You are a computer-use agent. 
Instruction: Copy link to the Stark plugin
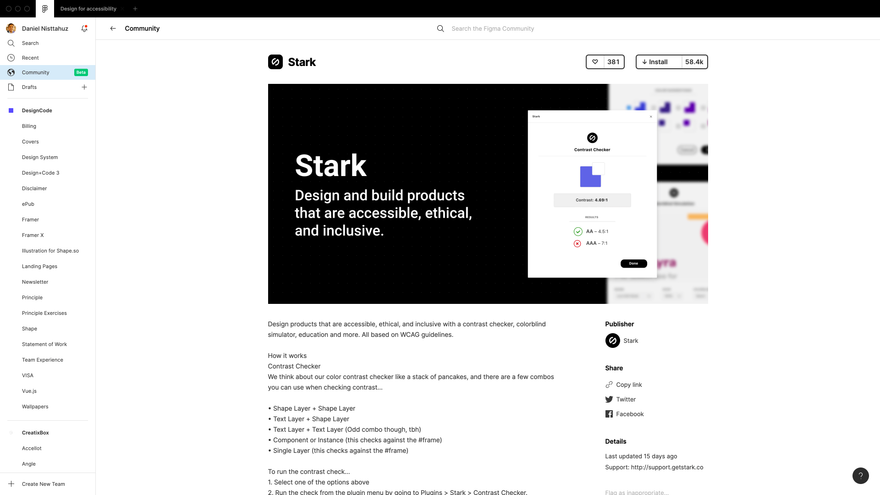624,385
